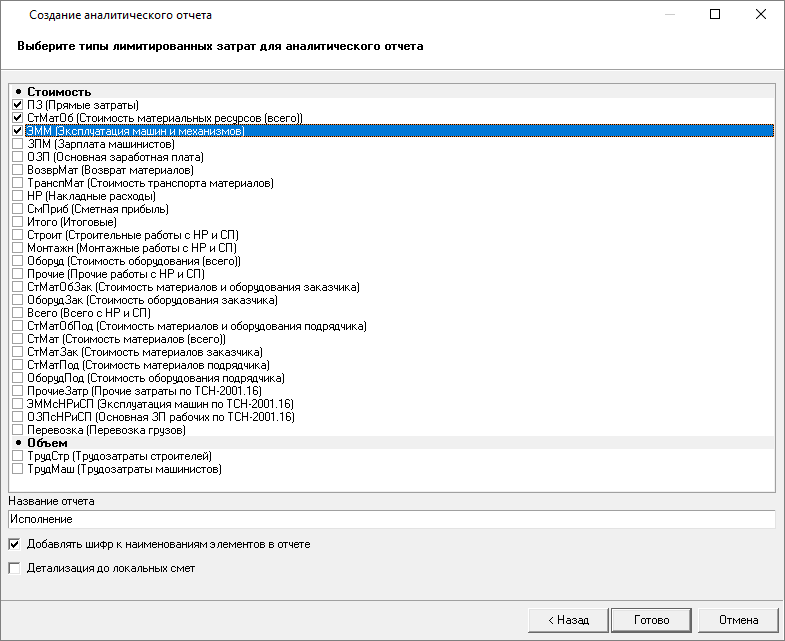Enable Детализация до локальных смет
Viewport: 785px width, 641px height.
pos(14,569)
